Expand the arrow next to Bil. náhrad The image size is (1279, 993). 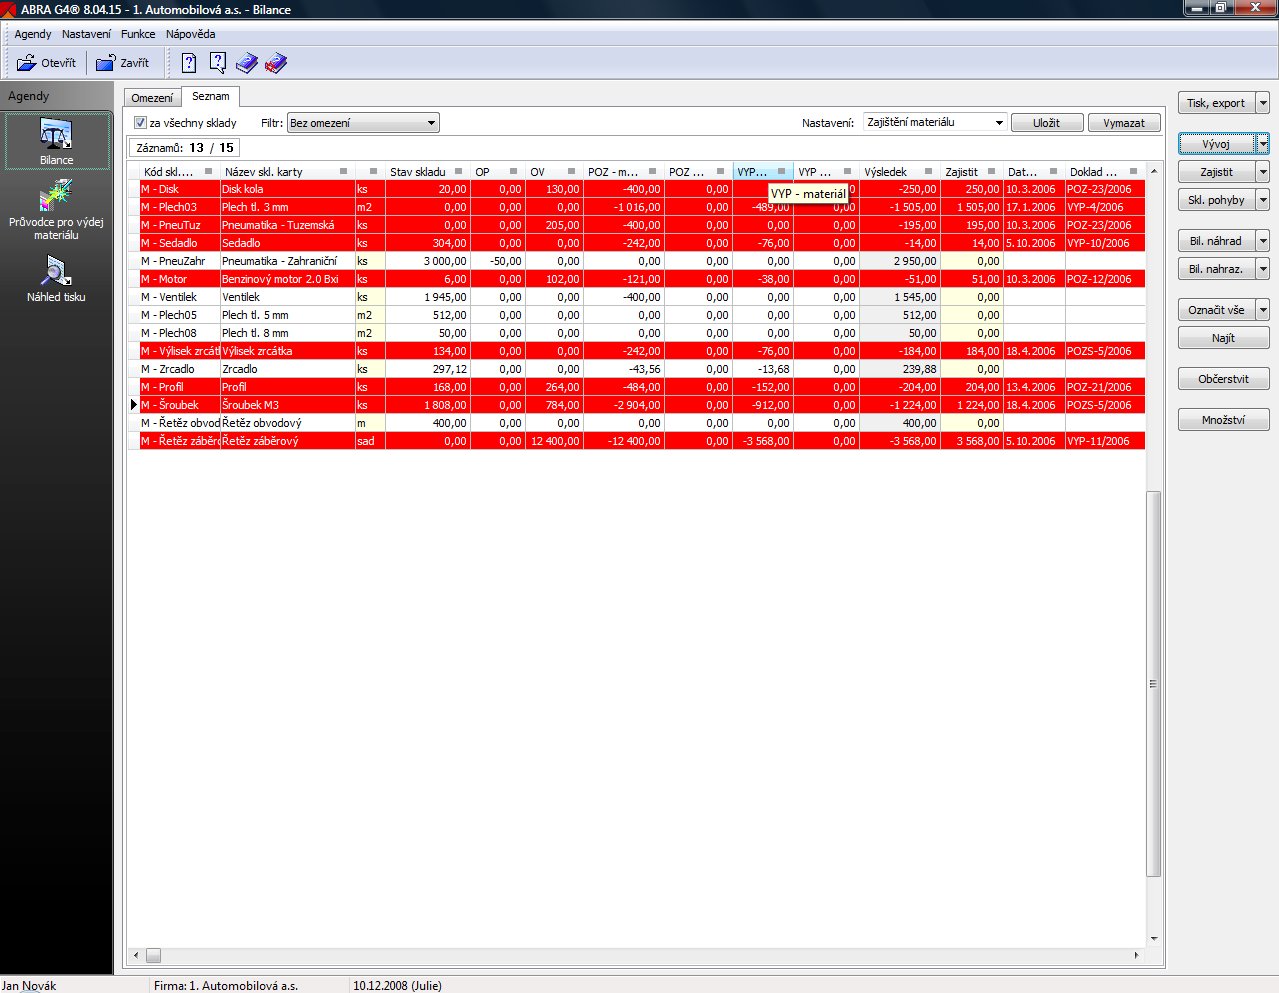[x=1263, y=241]
